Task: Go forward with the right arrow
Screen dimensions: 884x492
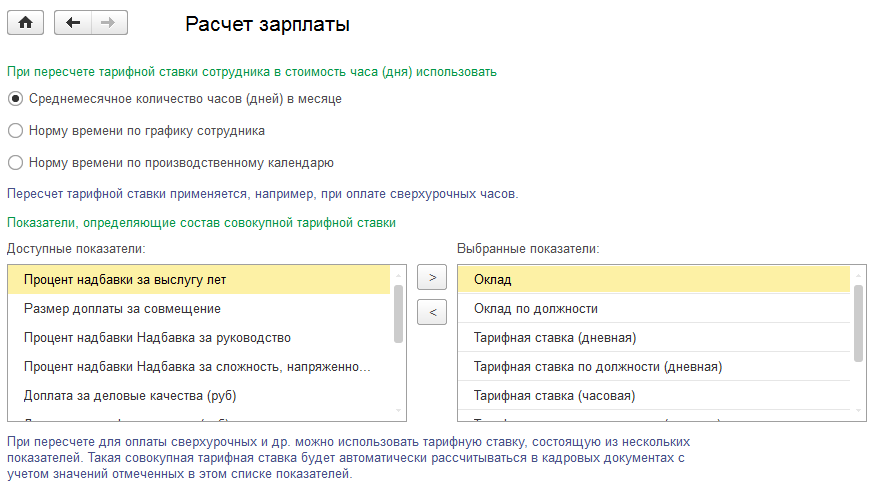Action: (109, 24)
